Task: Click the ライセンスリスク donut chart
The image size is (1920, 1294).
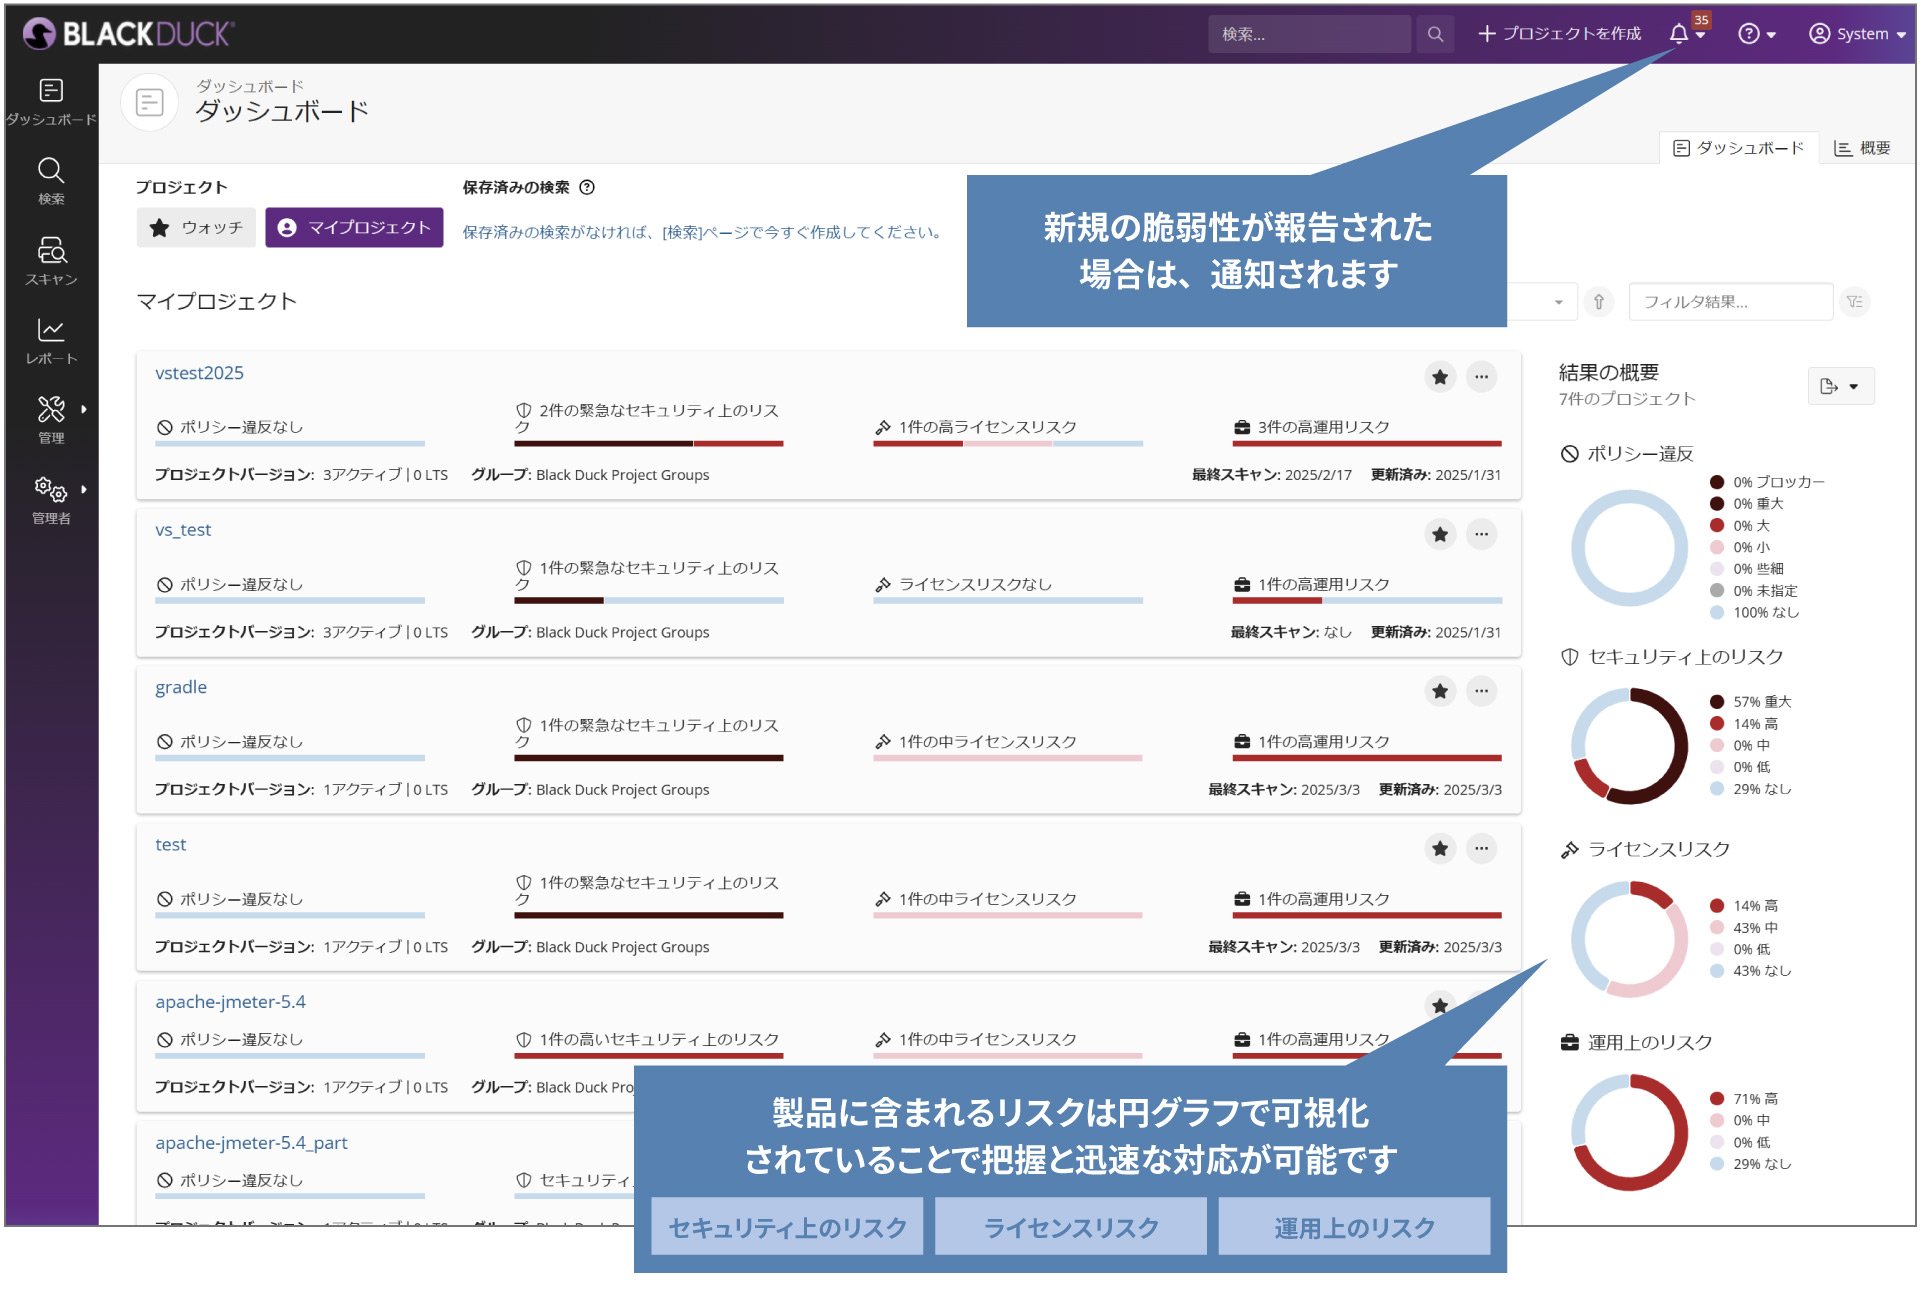Action: tap(1629, 939)
